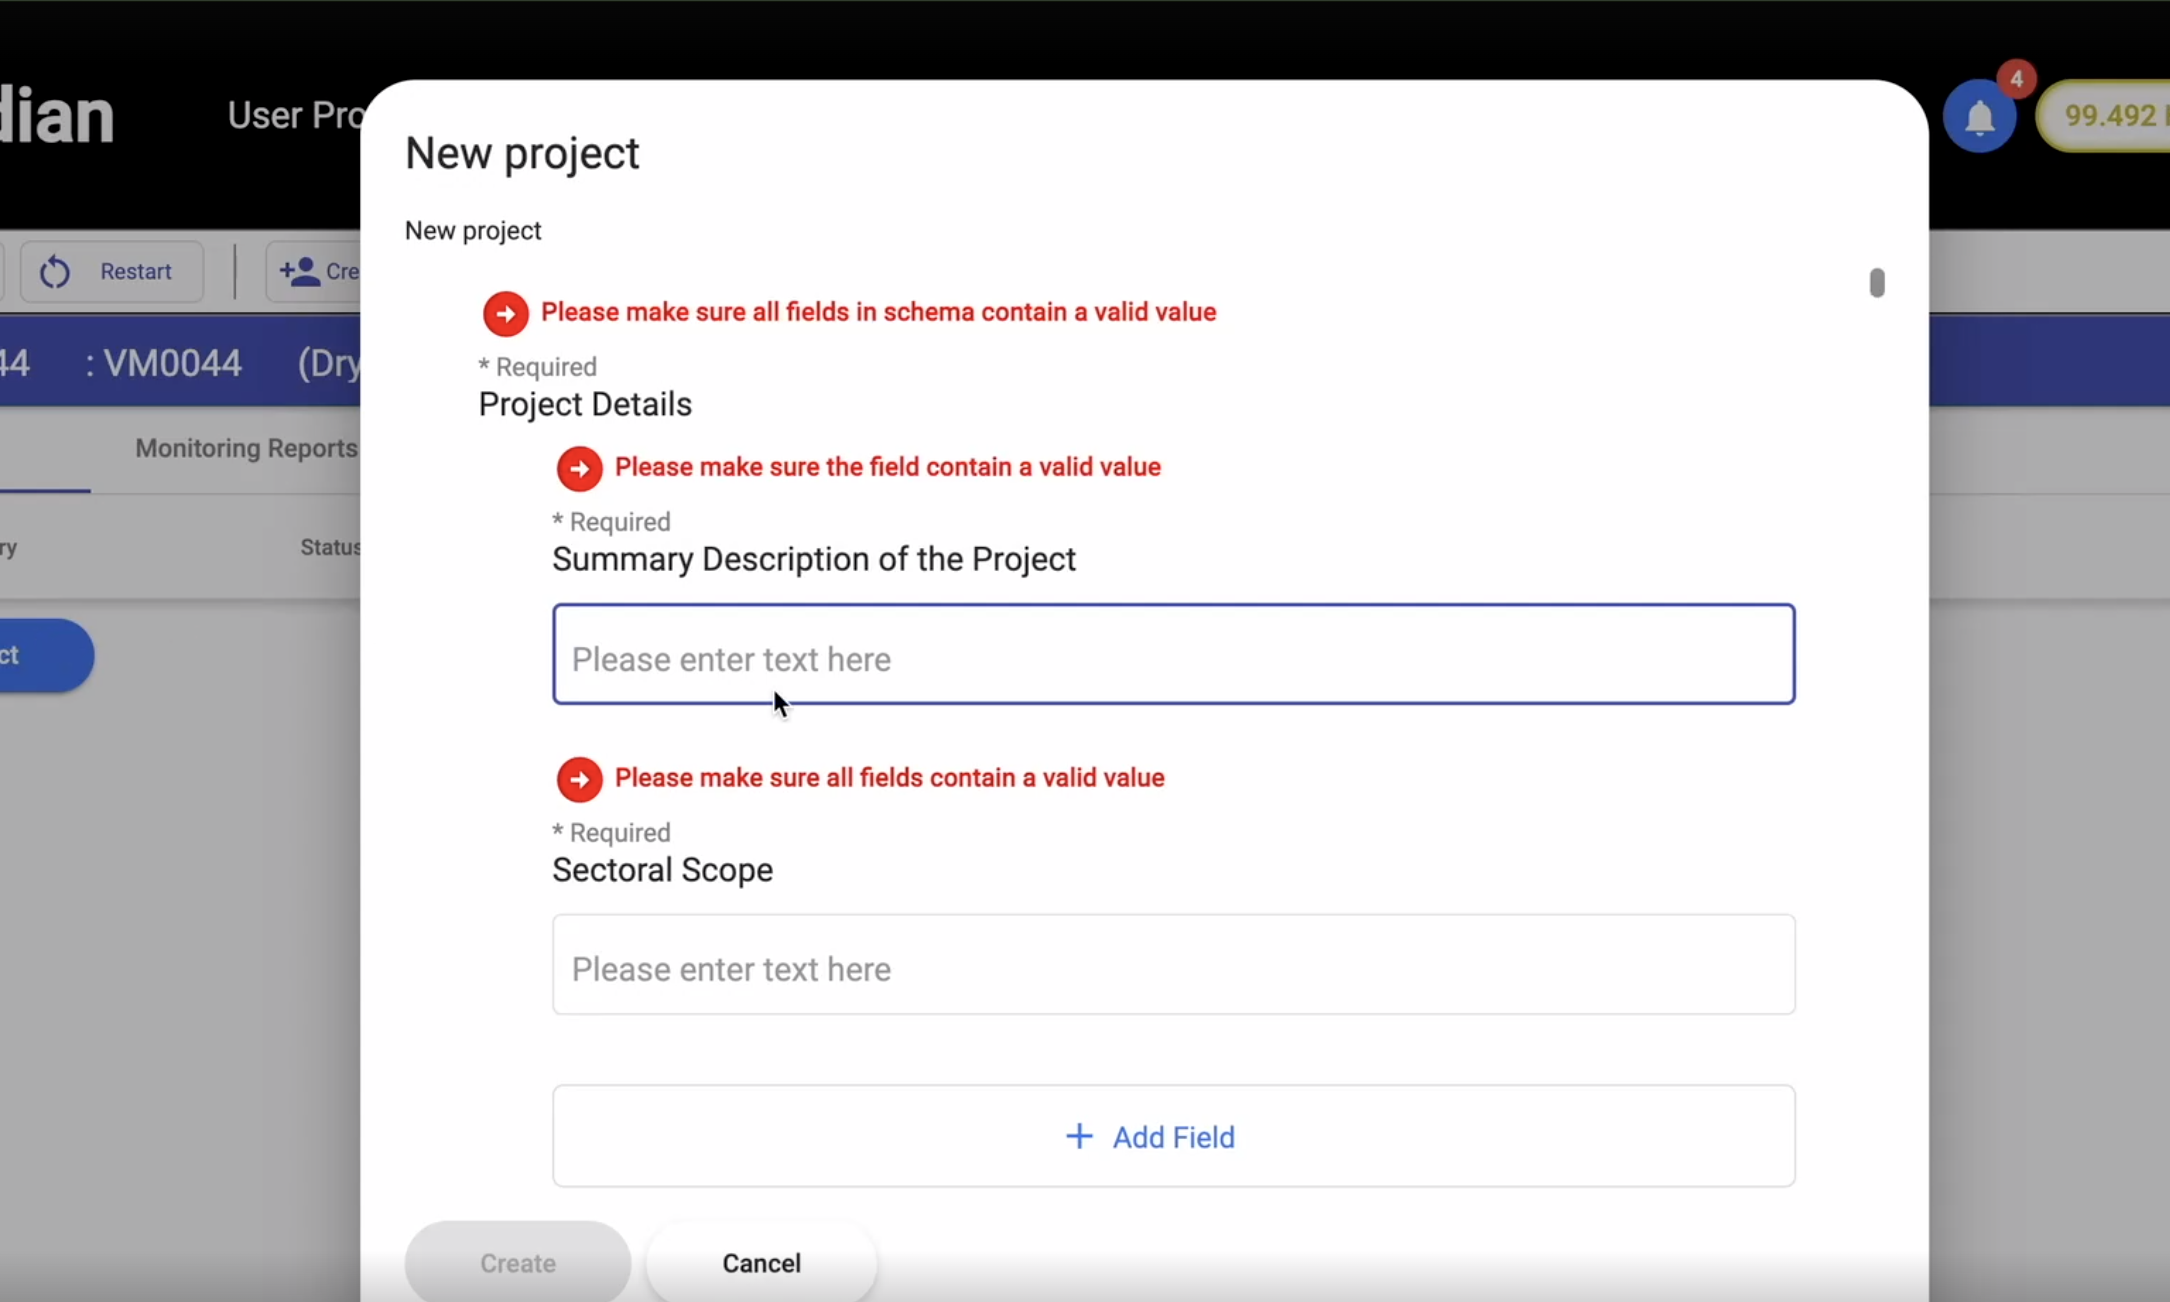This screenshot has height=1302, width=2170.
Task: Click red arrow icon above Sectoral Scope
Action: [x=579, y=779]
